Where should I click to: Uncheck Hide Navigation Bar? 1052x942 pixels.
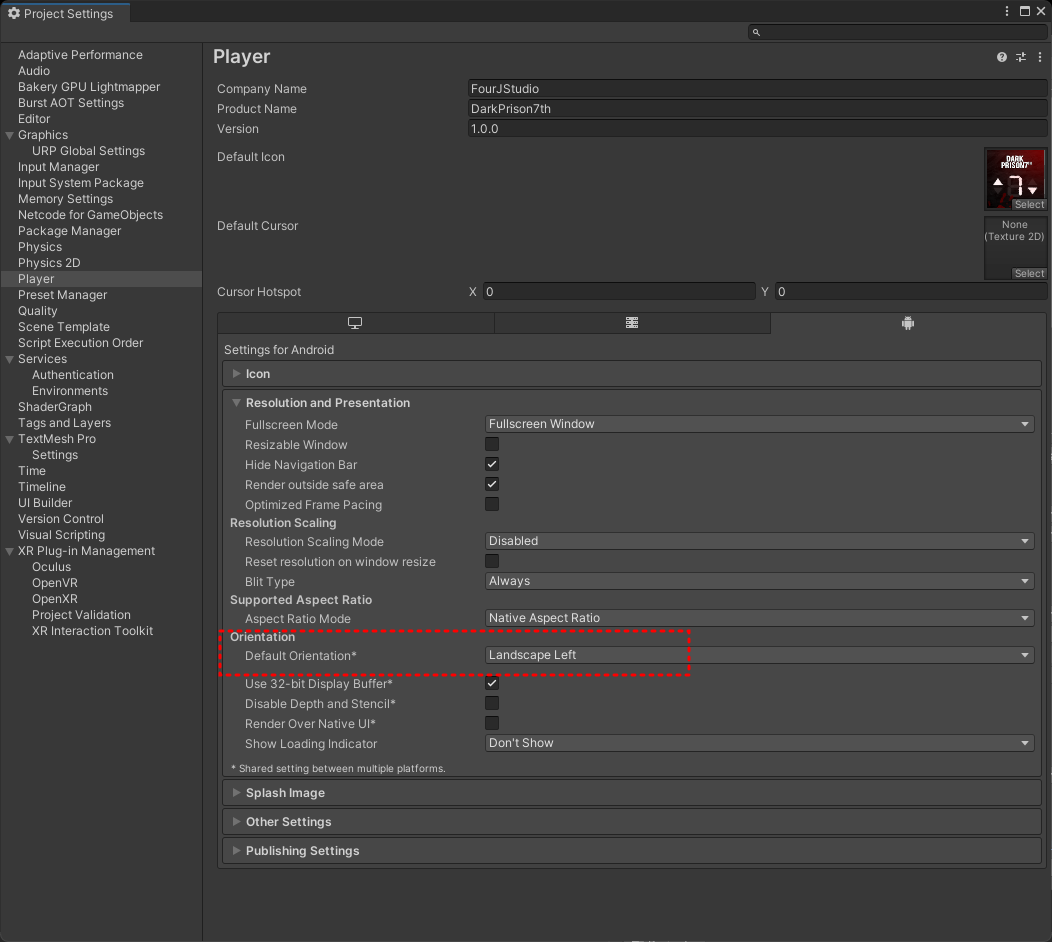tap(492, 464)
